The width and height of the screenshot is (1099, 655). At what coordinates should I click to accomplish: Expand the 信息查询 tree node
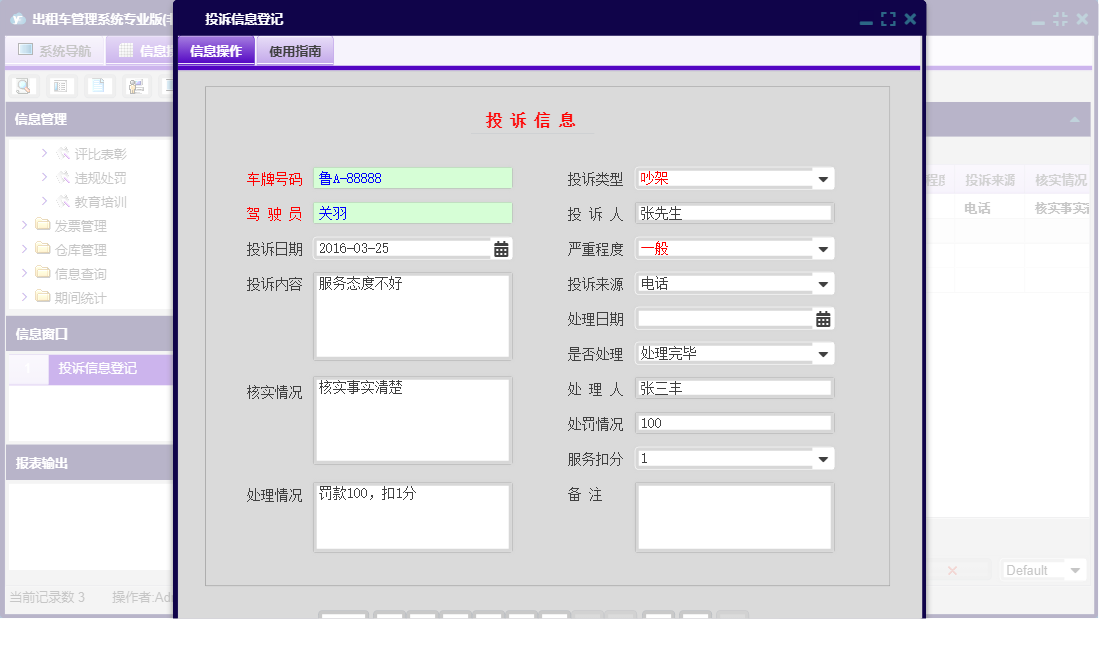tap(27, 272)
